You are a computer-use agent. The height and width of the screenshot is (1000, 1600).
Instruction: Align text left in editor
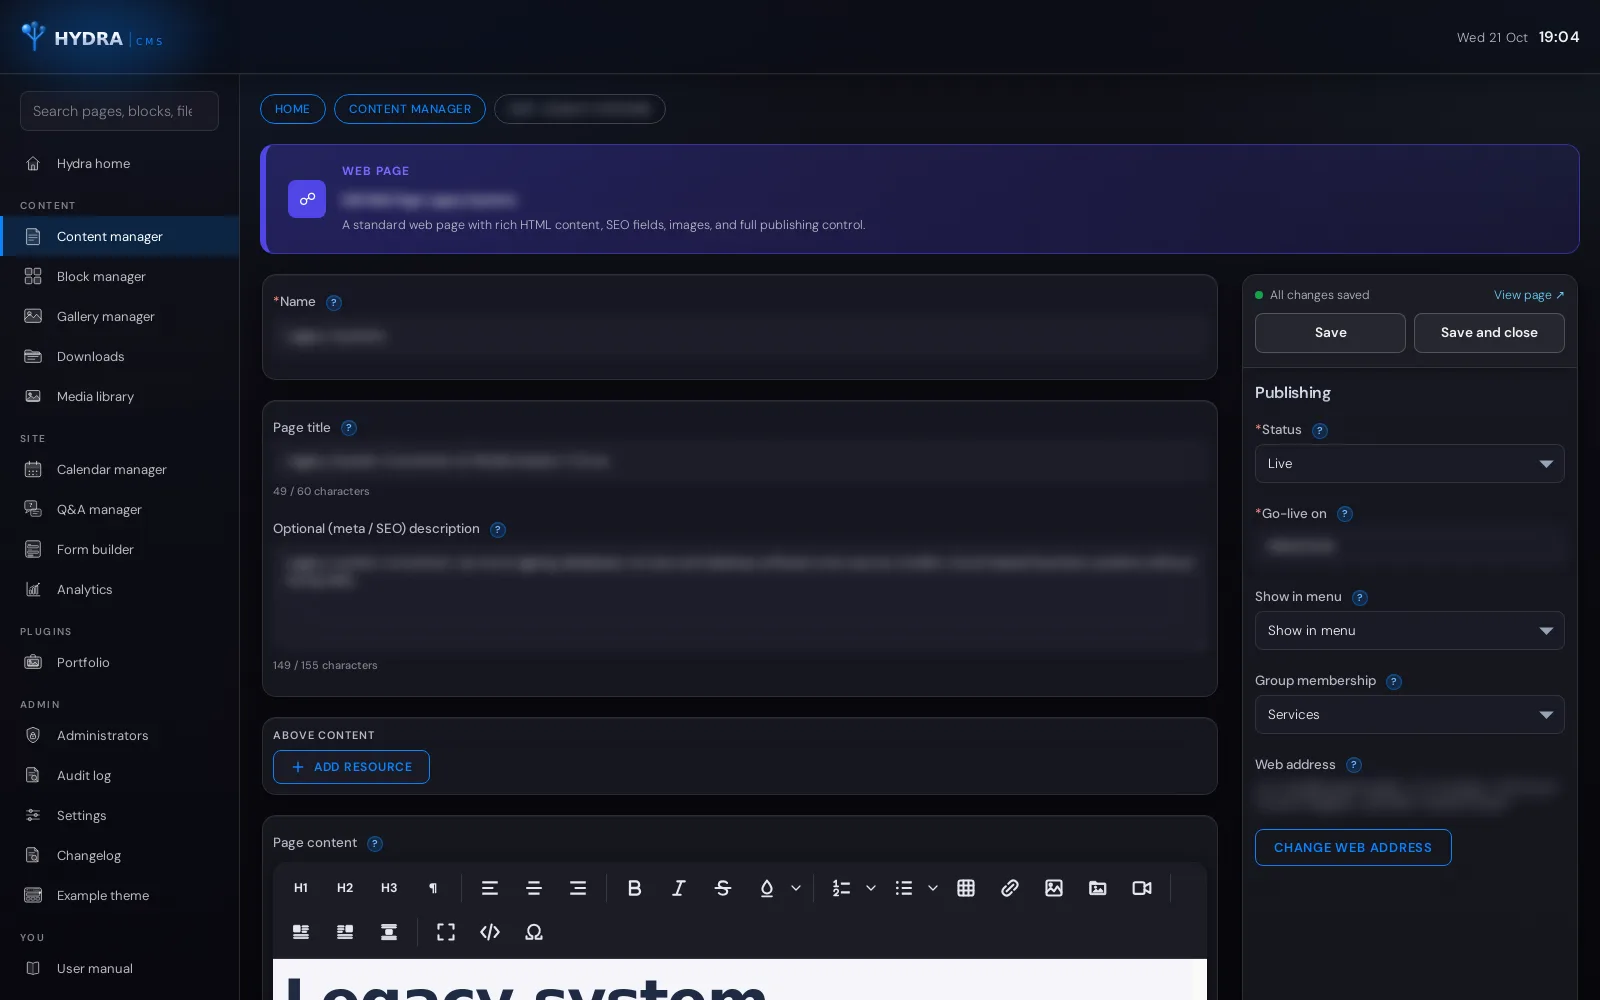coord(490,888)
